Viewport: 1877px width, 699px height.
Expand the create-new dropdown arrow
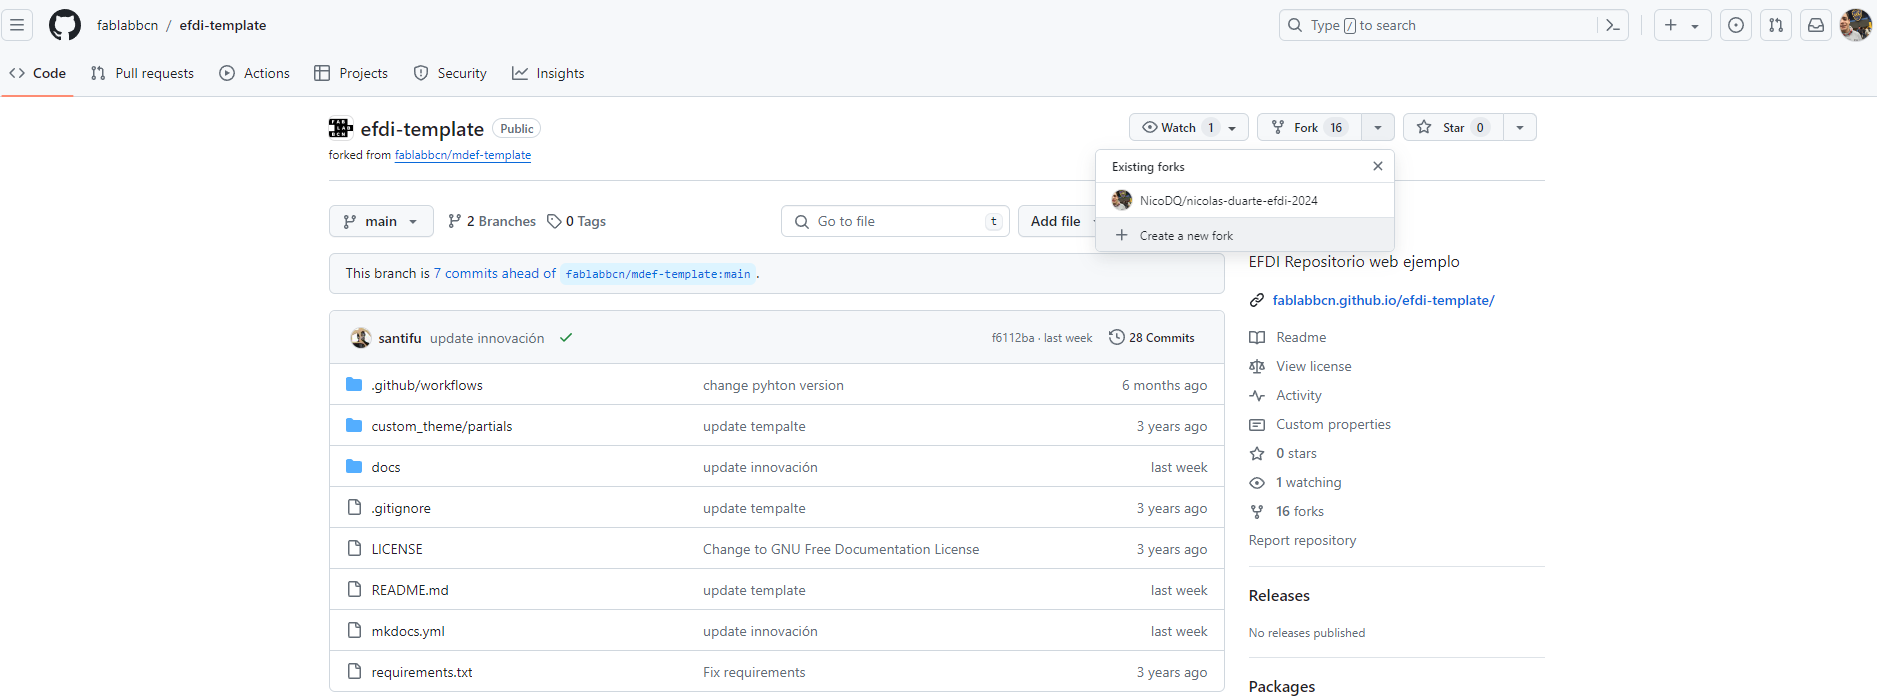[1695, 26]
